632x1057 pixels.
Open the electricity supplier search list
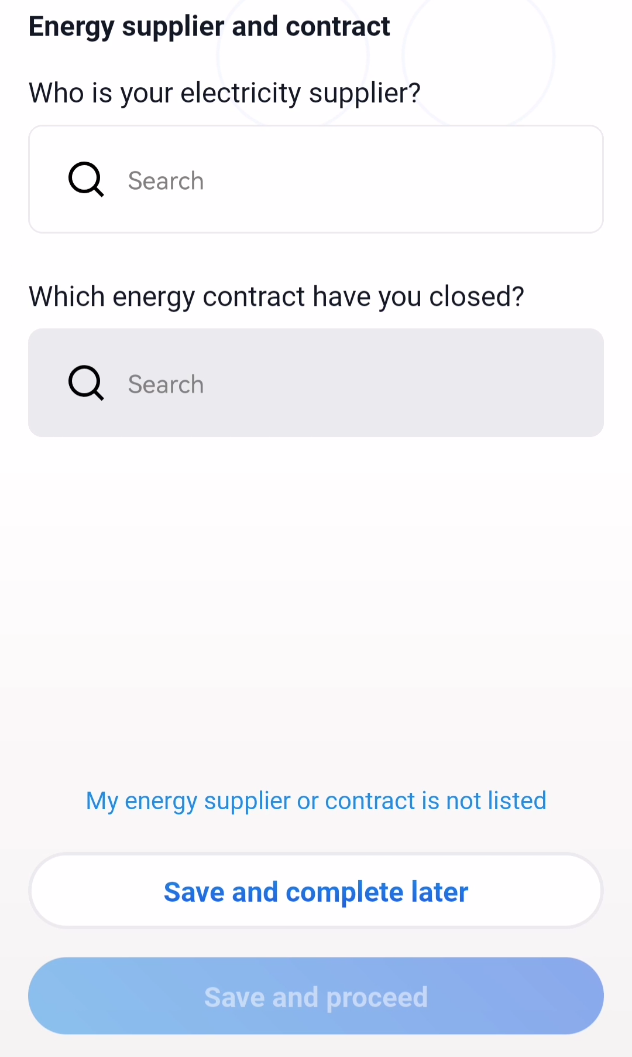pyautogui.click(x=315, y=179)
